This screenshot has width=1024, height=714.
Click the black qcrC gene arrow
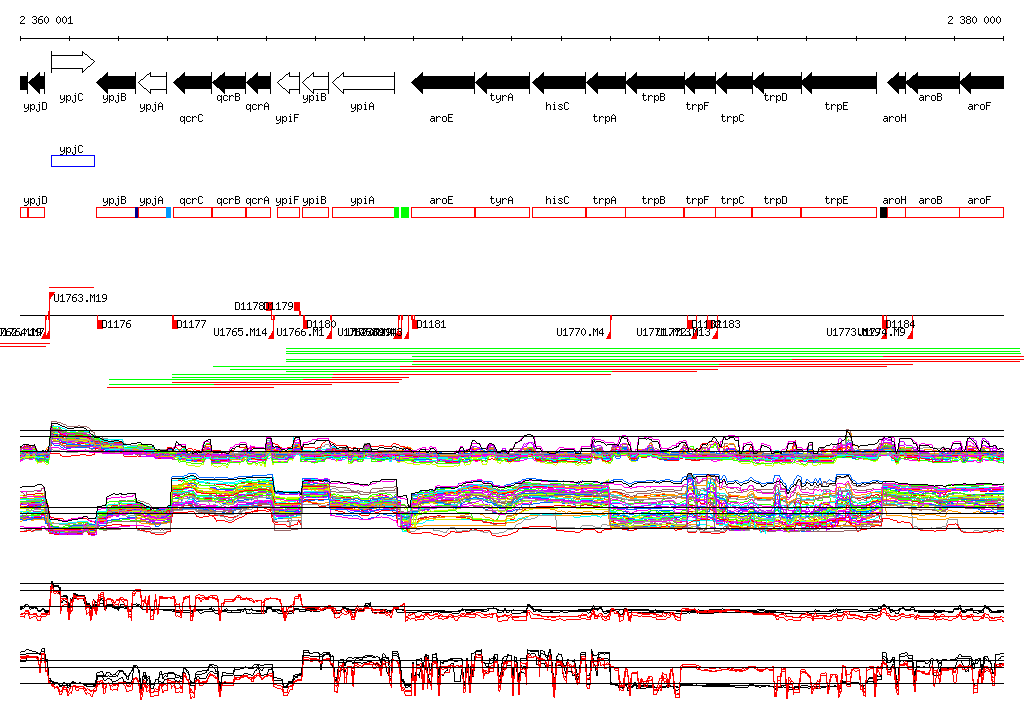coord(192,82)
